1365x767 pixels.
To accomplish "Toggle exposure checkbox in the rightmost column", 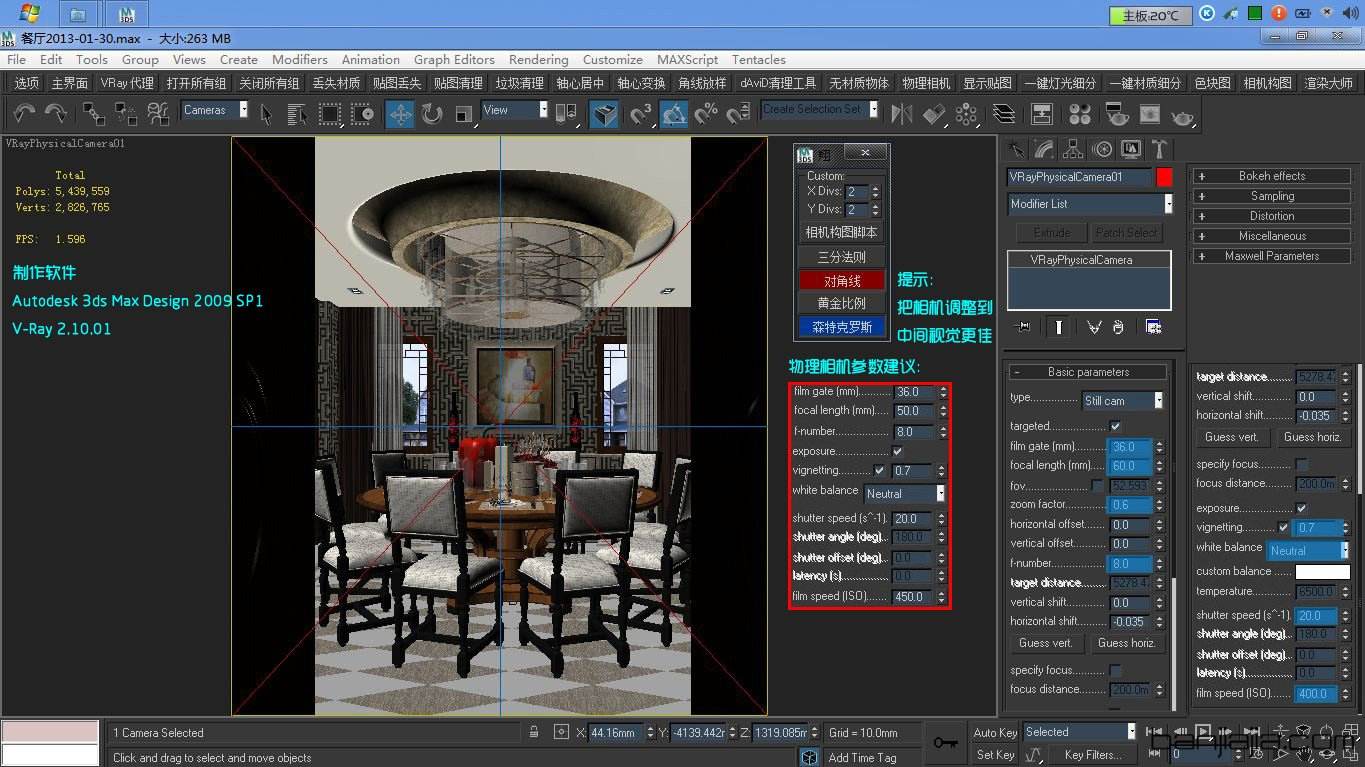I will pos(1301,508).
